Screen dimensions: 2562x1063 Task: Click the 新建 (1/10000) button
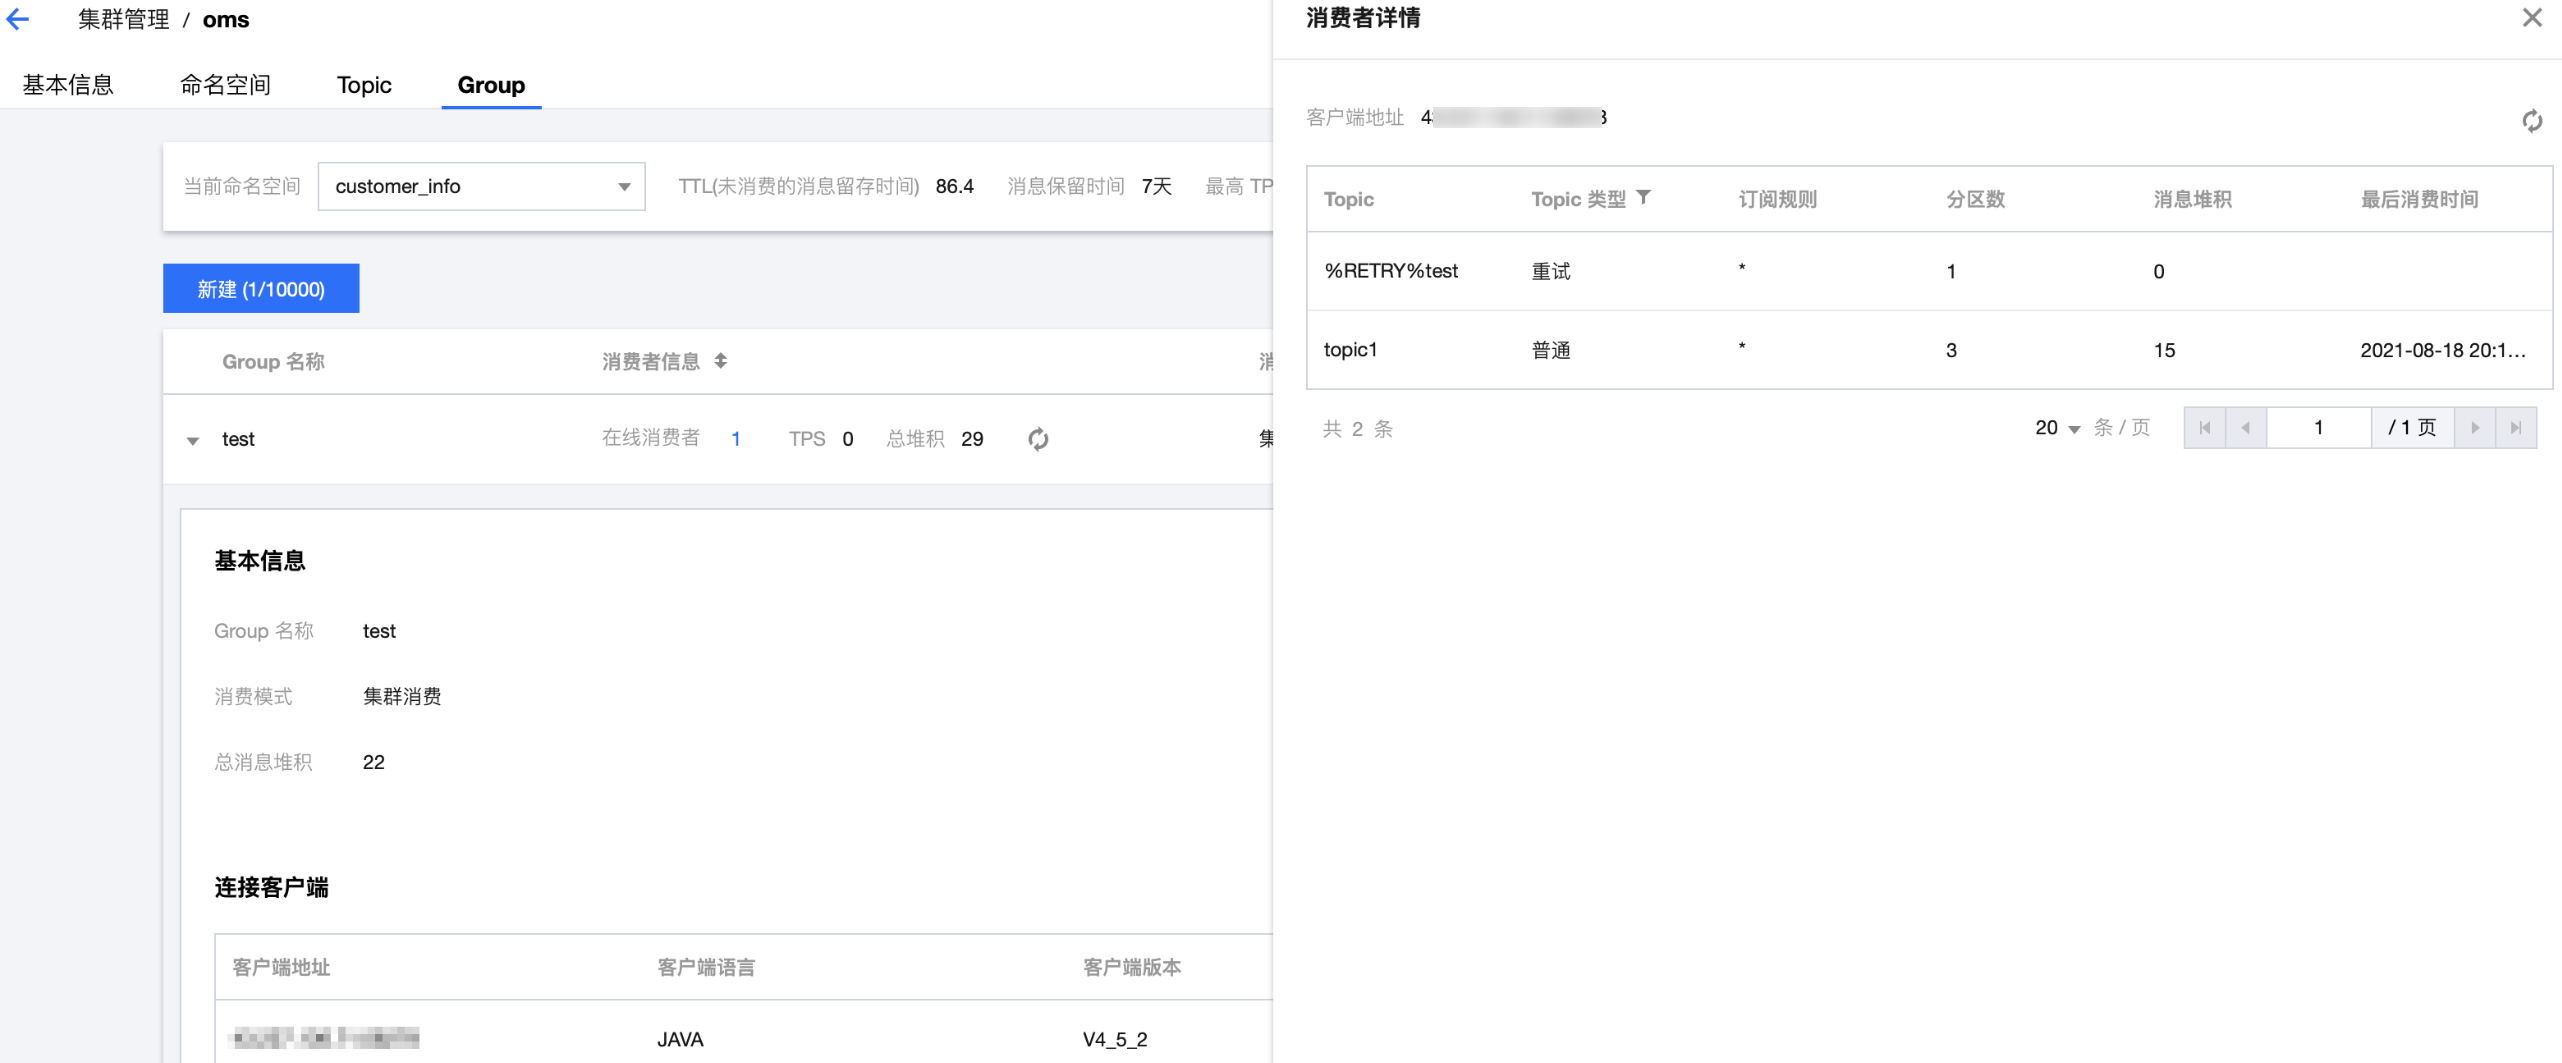click(x=261, y=288)
